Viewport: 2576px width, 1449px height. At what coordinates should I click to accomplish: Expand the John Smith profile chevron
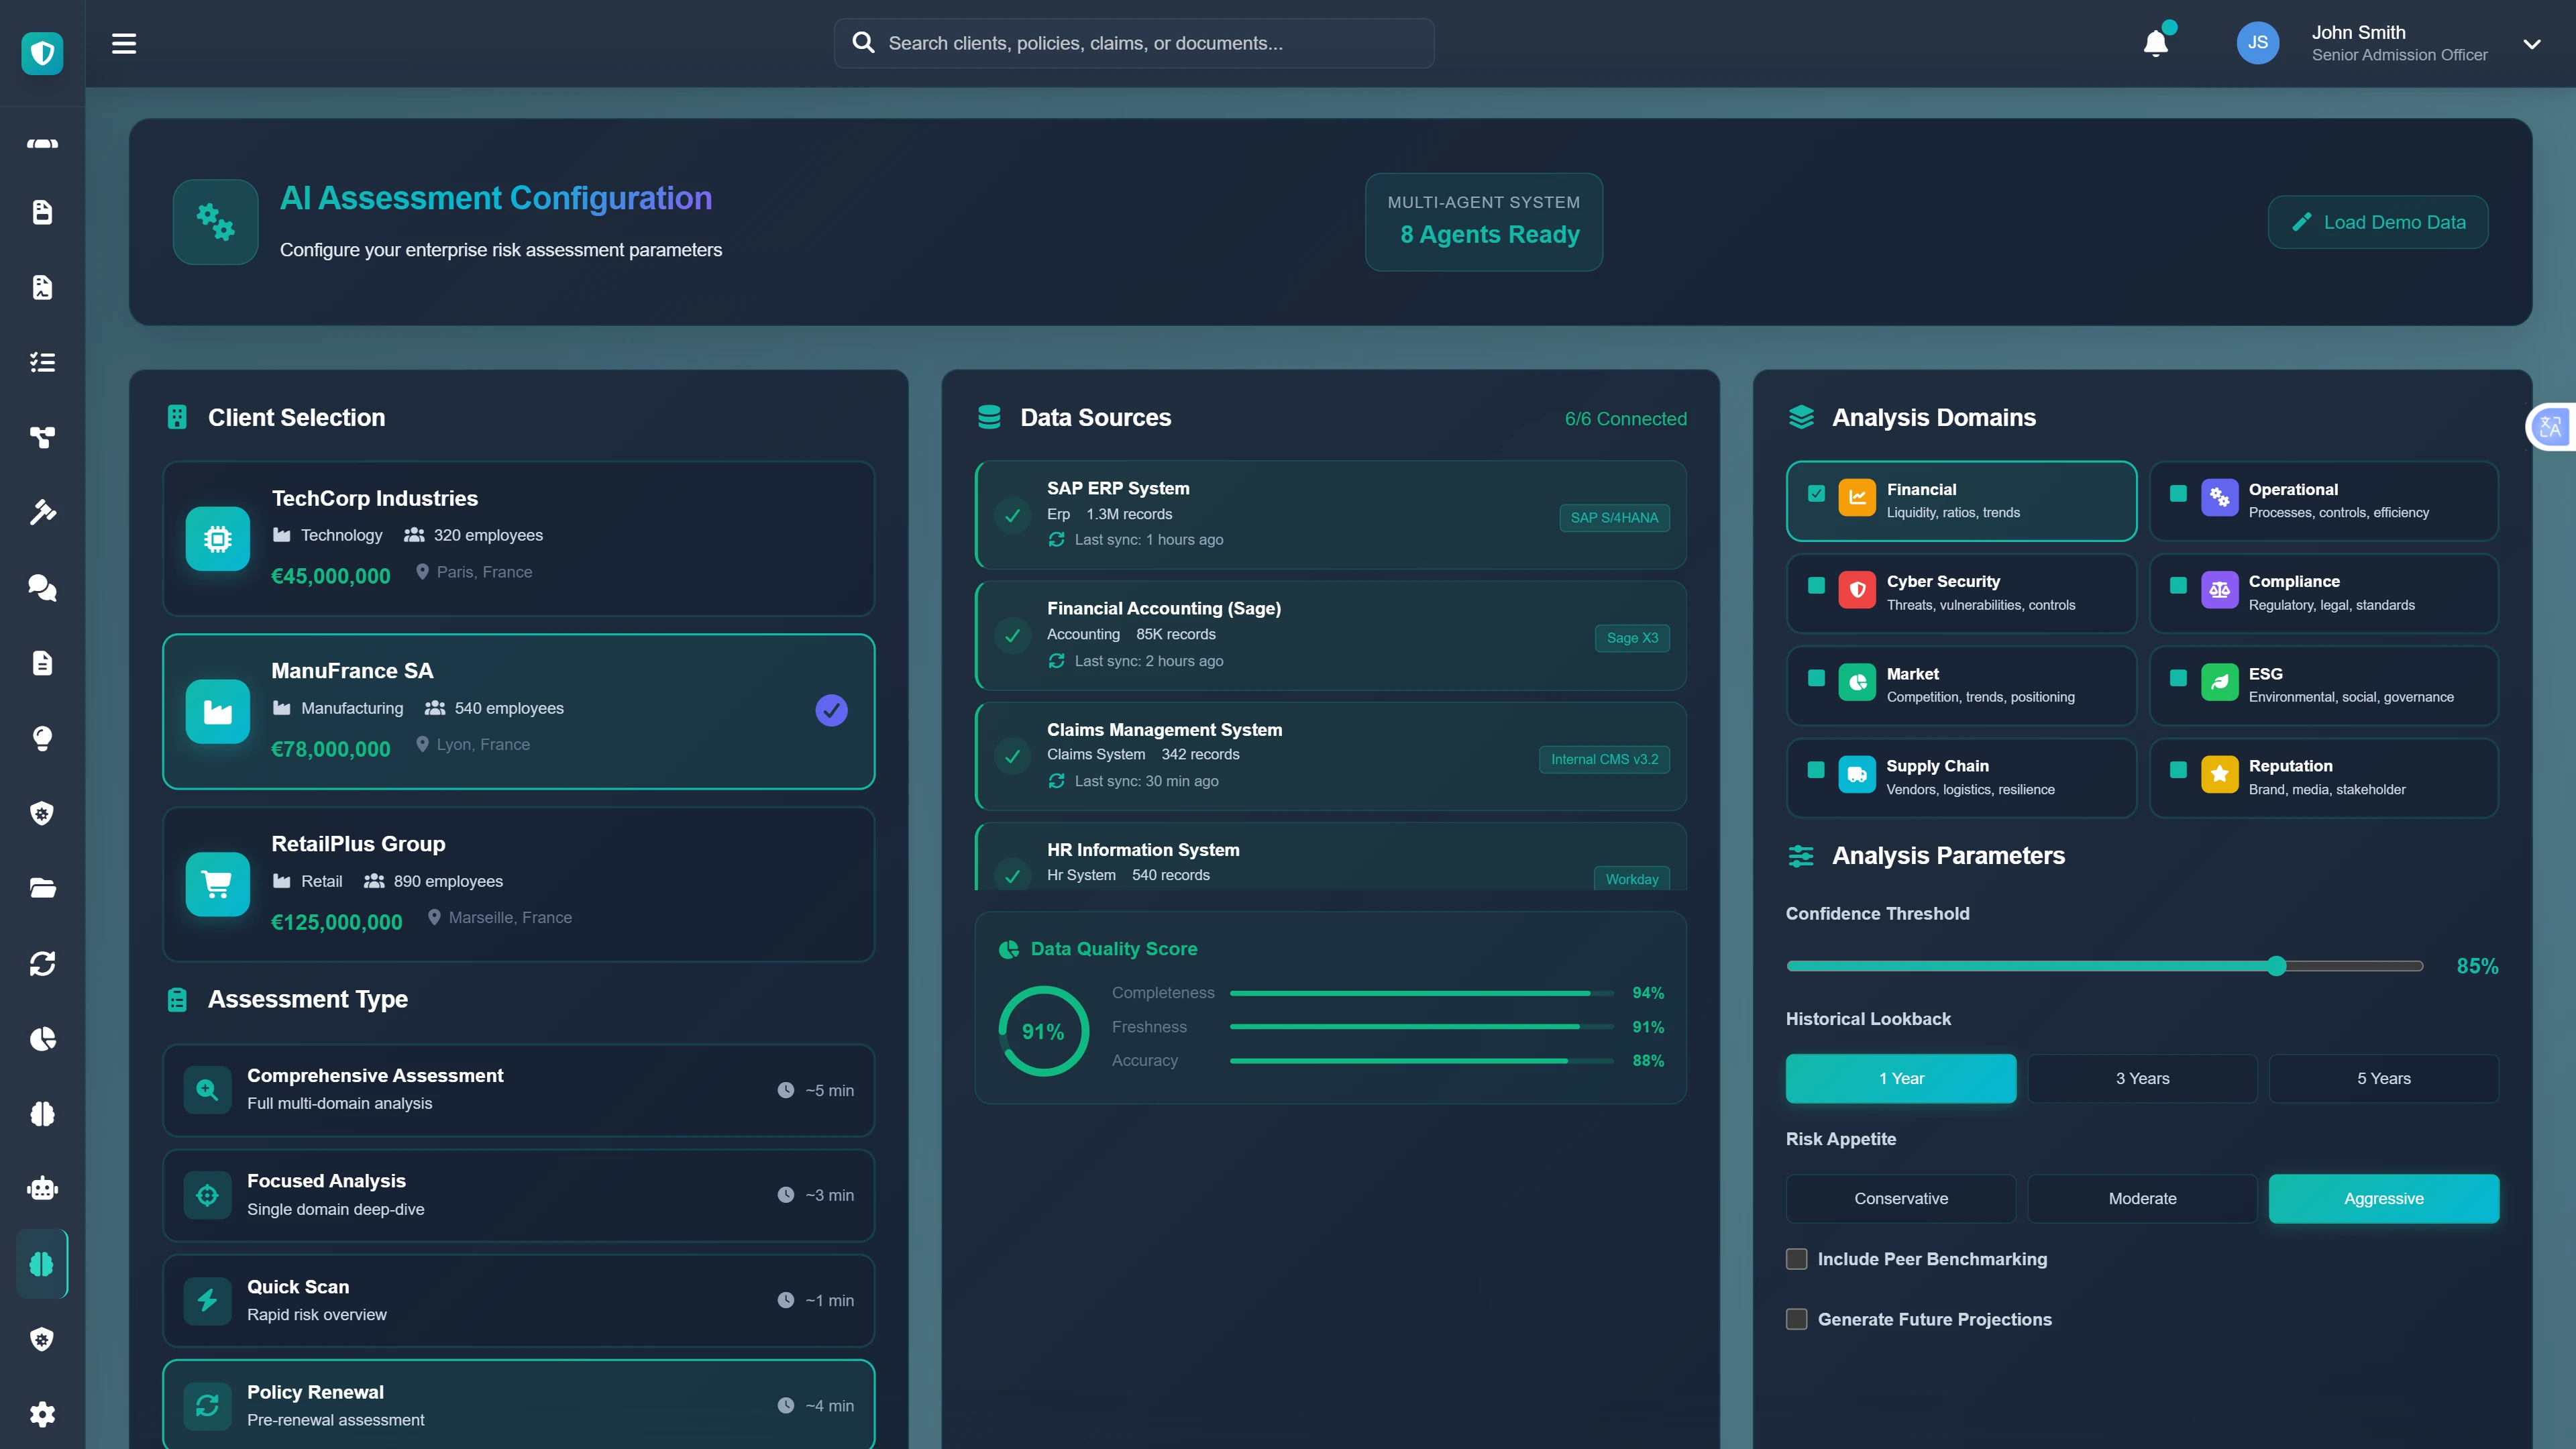coord(2532,43)
